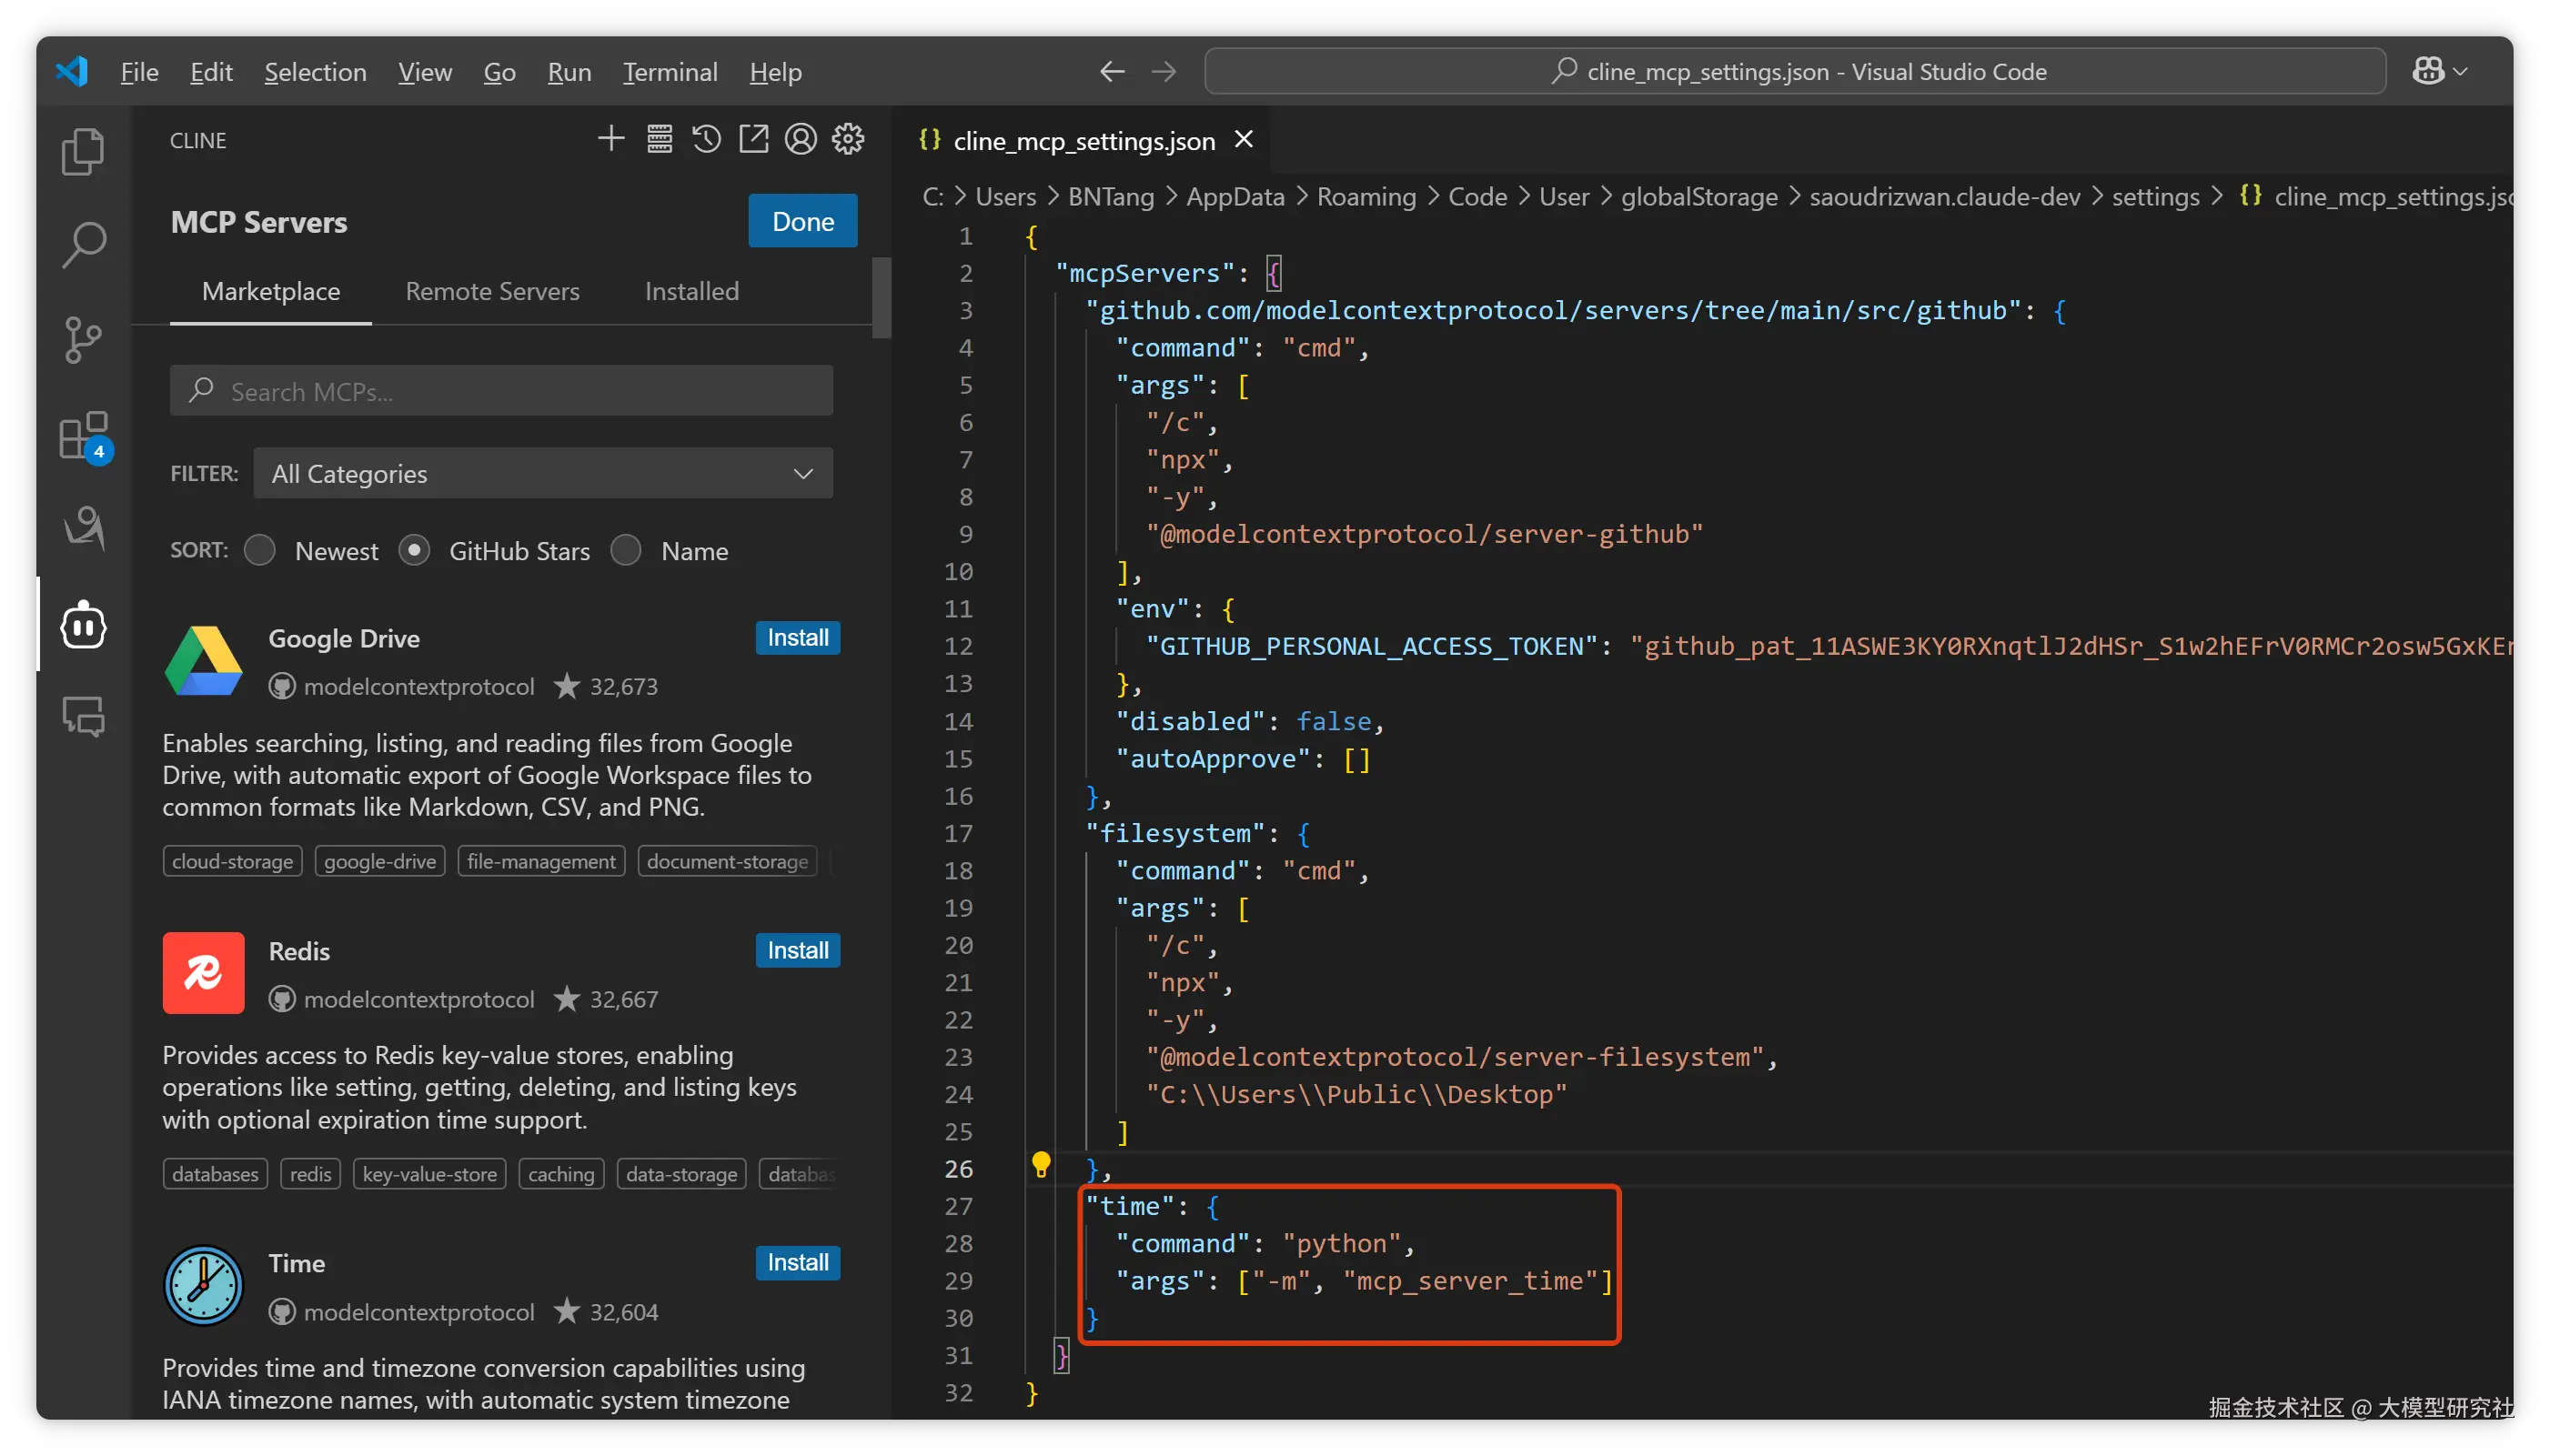Viewport: 2550px width, 1456px height.
Task: Open the All Categories filter dropdown
Action: pyautogui.click(x=543, y=474)
